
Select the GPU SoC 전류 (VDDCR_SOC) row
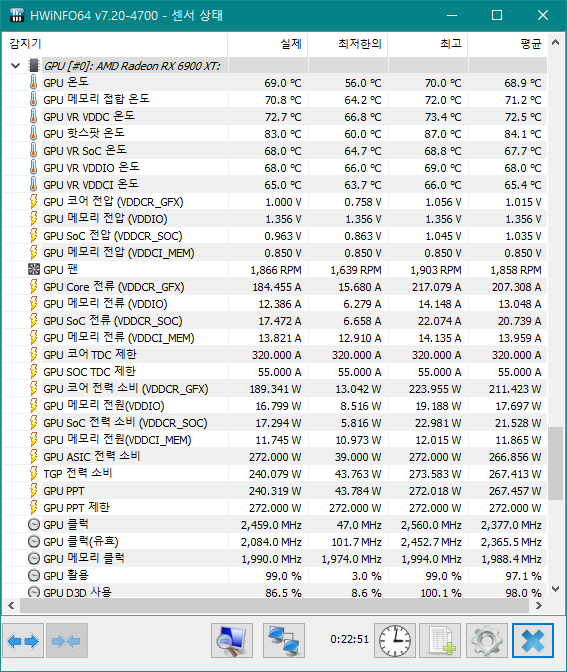point(275,321)
